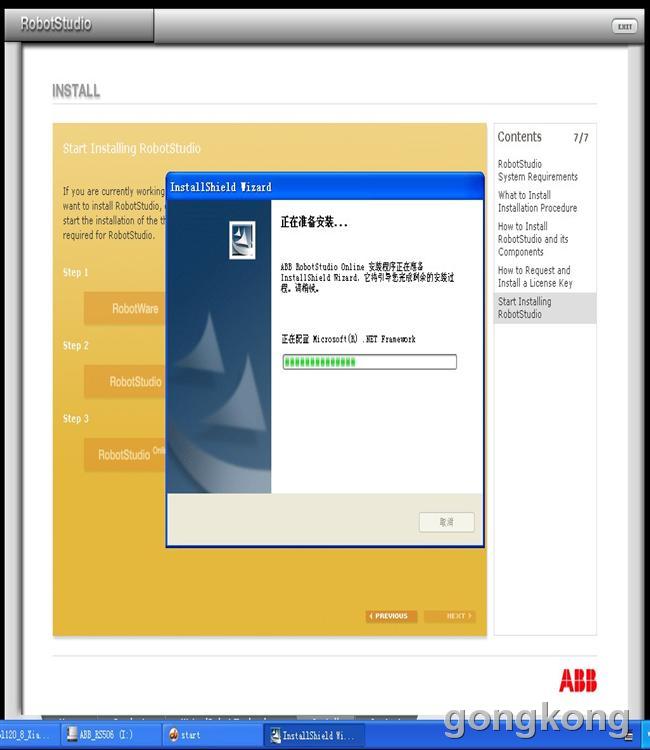Click the InstallShield icon in taskbar

[275, 735]
